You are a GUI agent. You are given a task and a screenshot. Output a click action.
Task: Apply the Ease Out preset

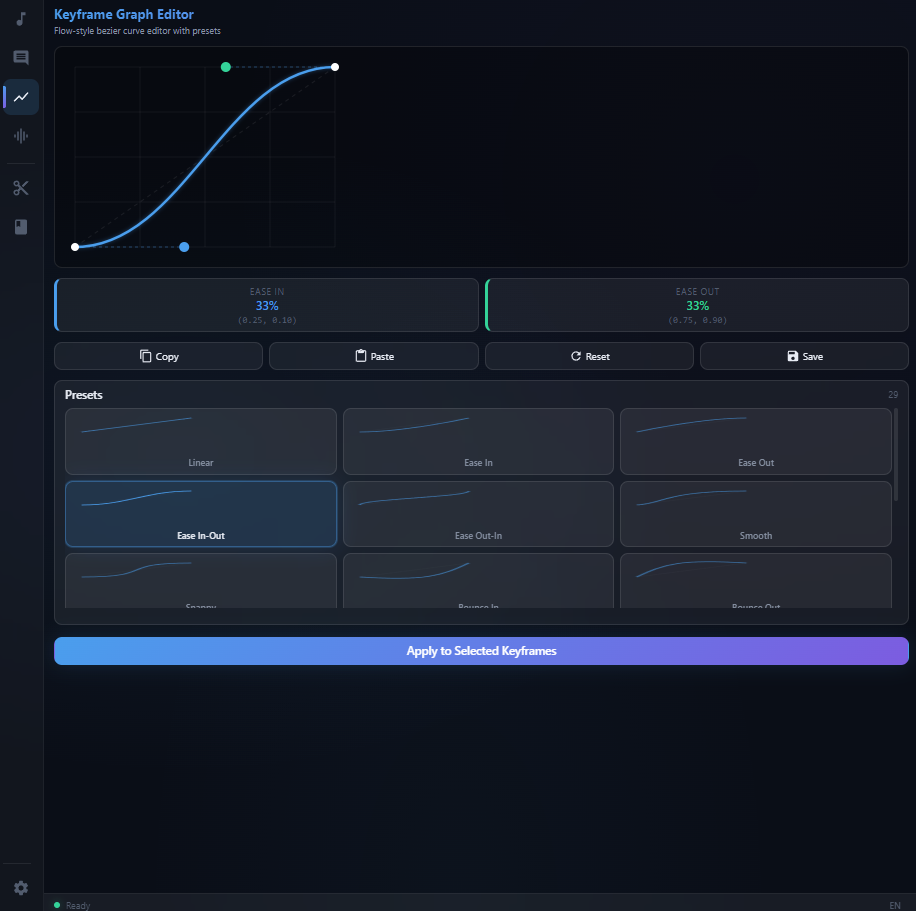pyautogui.click(x=756, y=441)
